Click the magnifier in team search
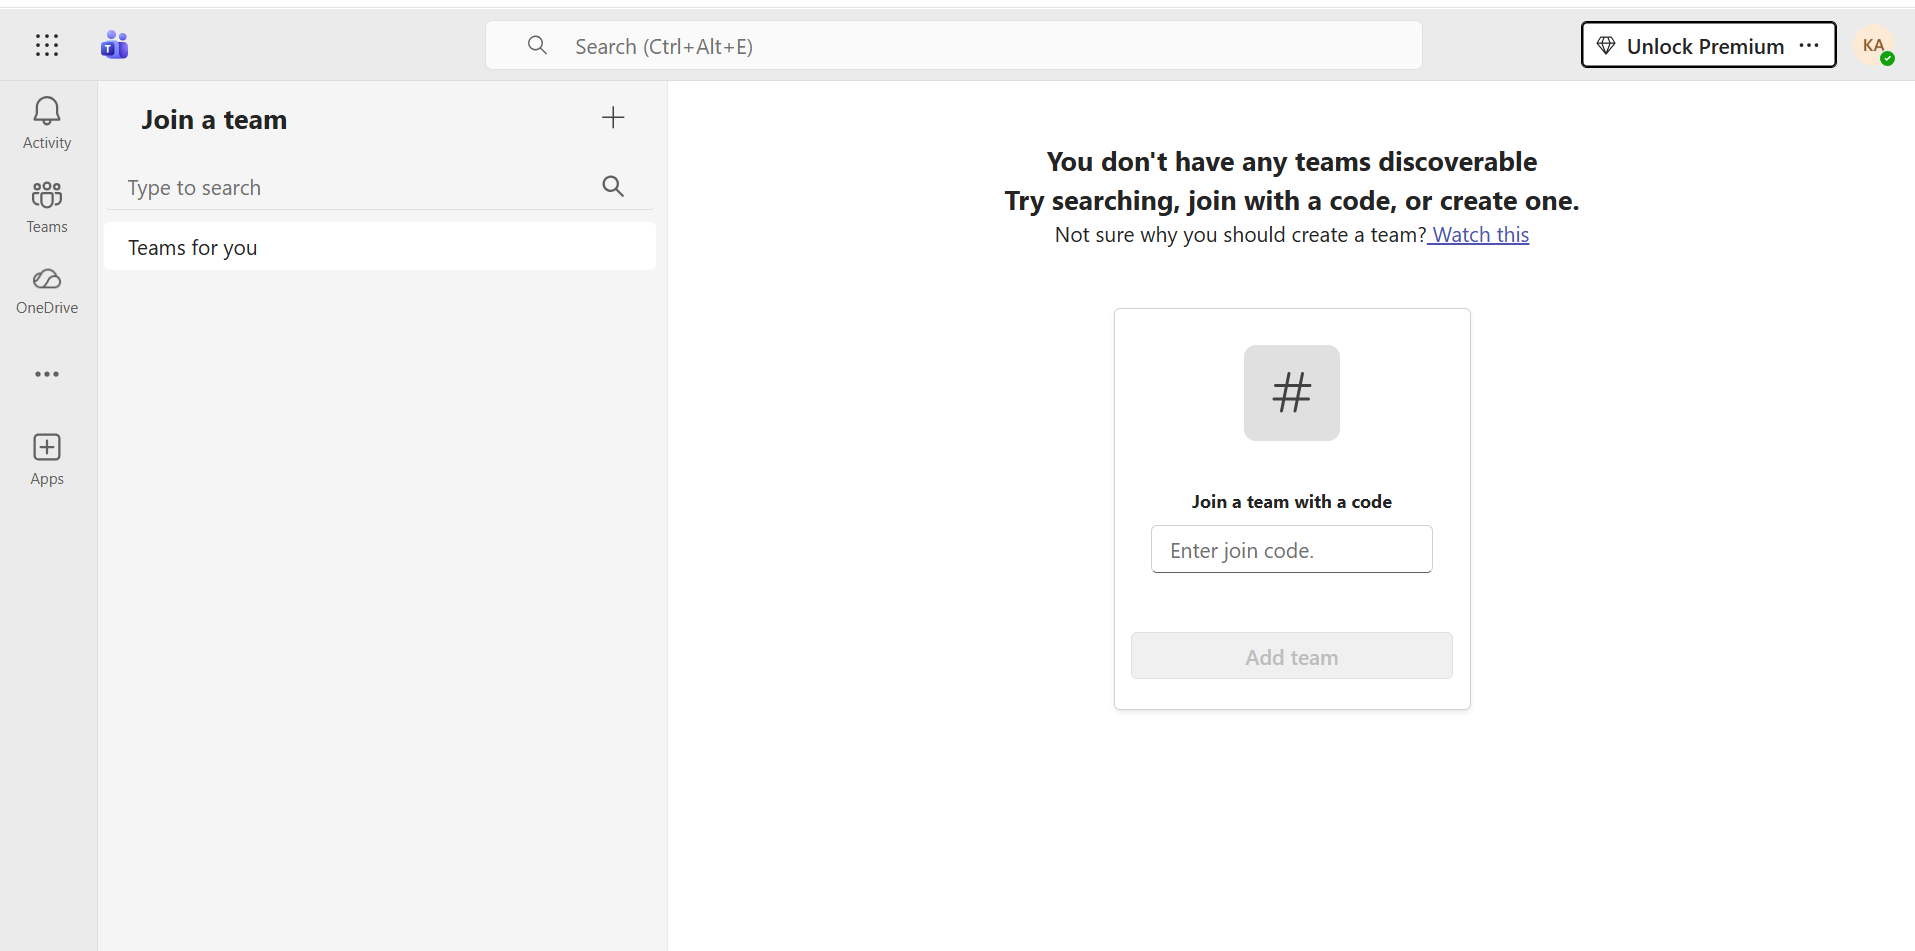The height and width of the screenshot is (951, 1915). click(613, 186)
